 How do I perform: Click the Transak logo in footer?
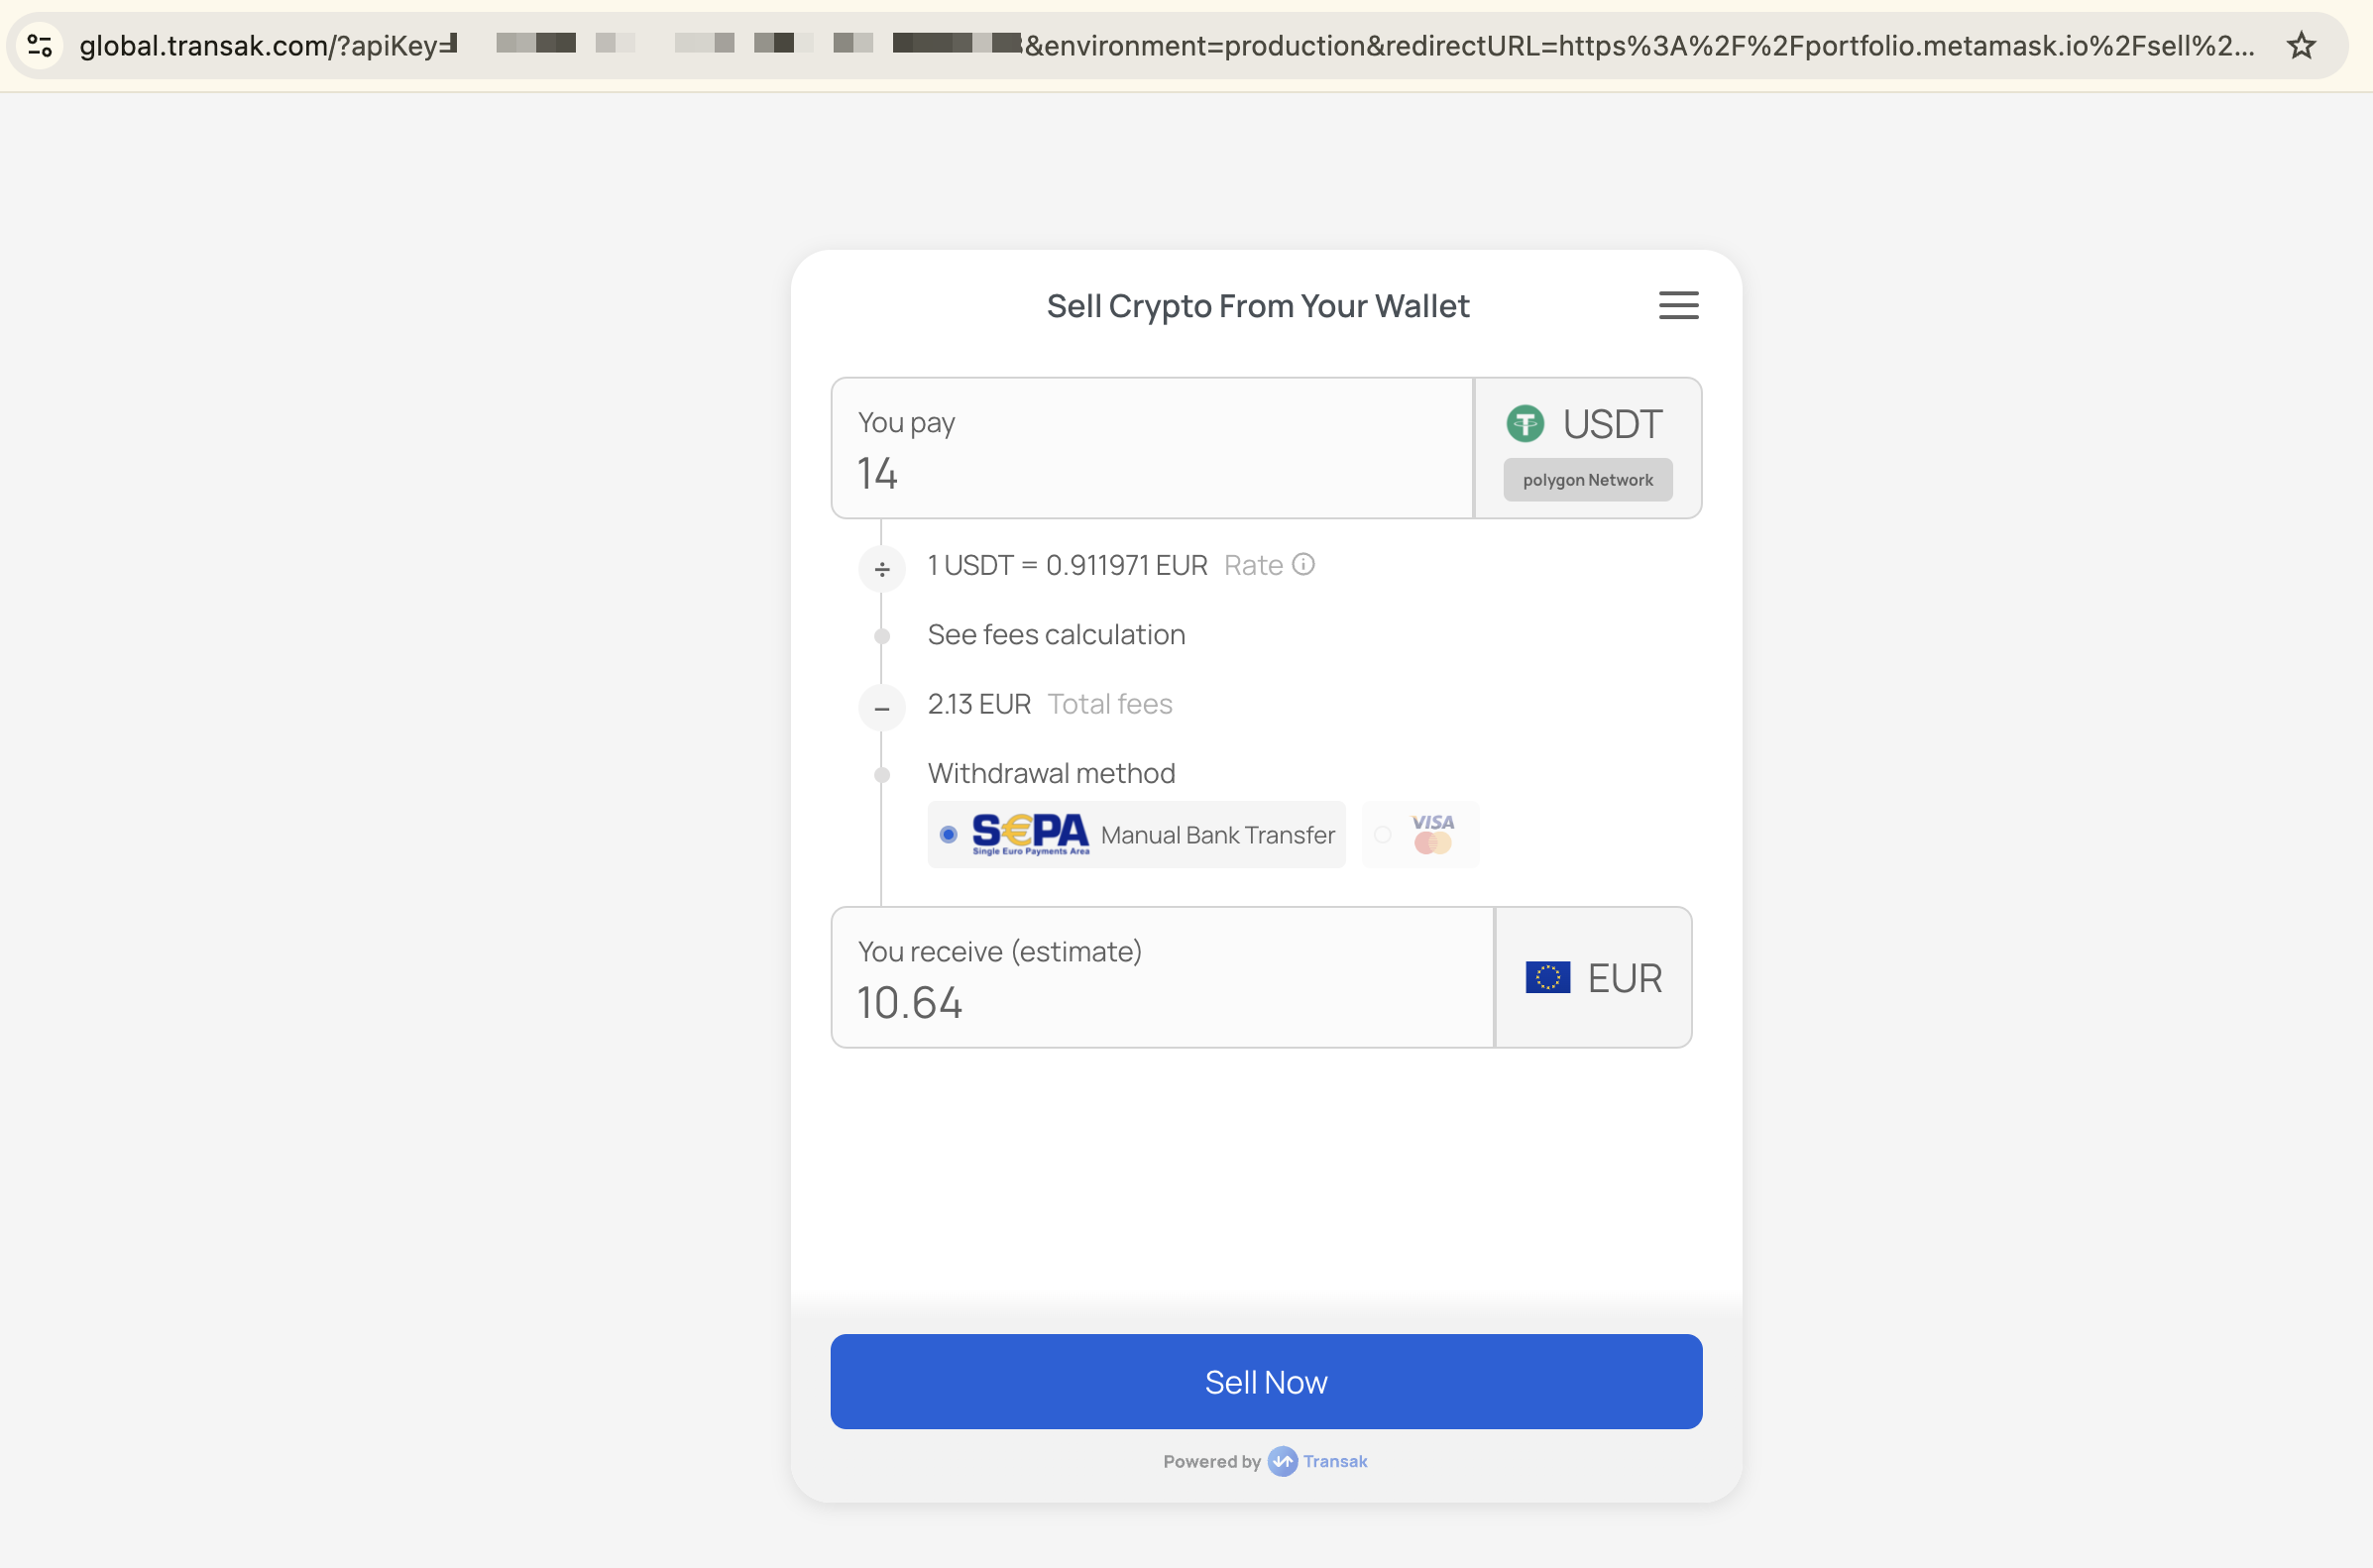pyautogui.click(x=1283, y=1461)
